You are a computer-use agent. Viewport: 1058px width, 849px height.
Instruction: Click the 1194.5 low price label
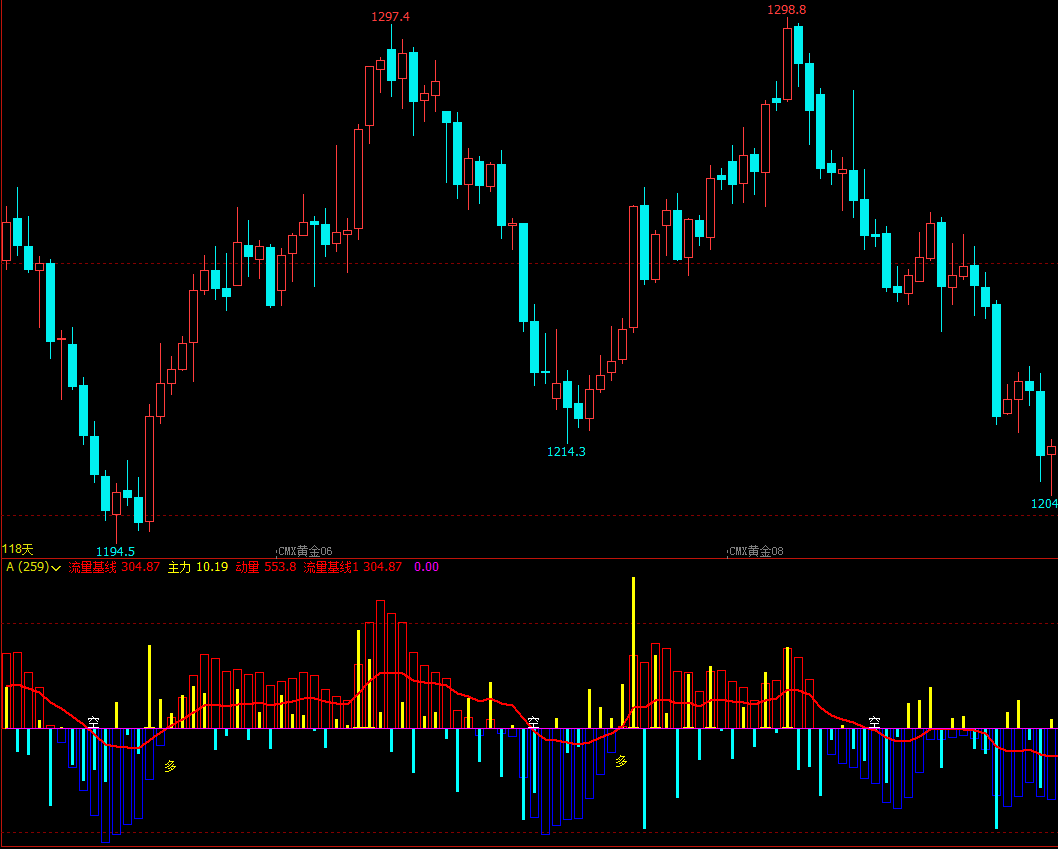115,551
